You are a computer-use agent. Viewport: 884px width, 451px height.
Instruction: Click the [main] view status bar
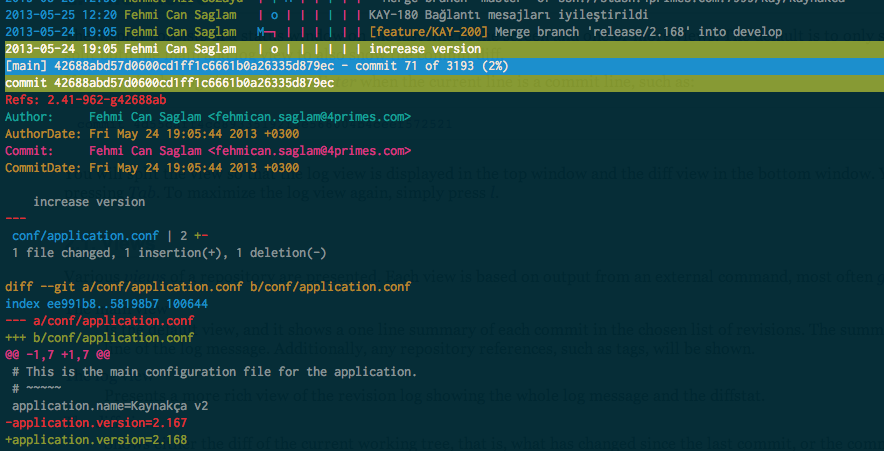click(x=442, y=66)
